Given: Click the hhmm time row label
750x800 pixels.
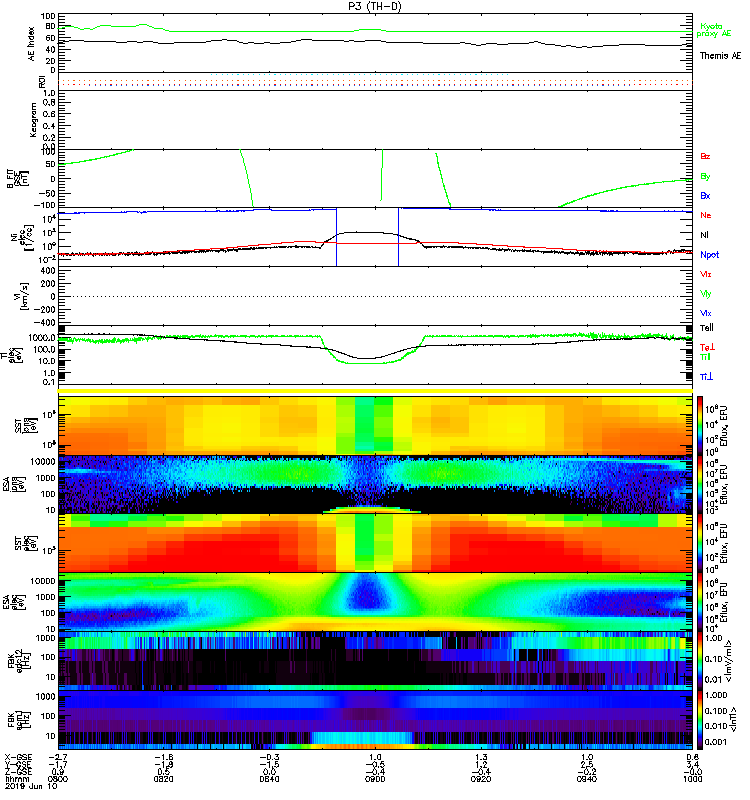Looking at the screenshot, I should 16,779.
